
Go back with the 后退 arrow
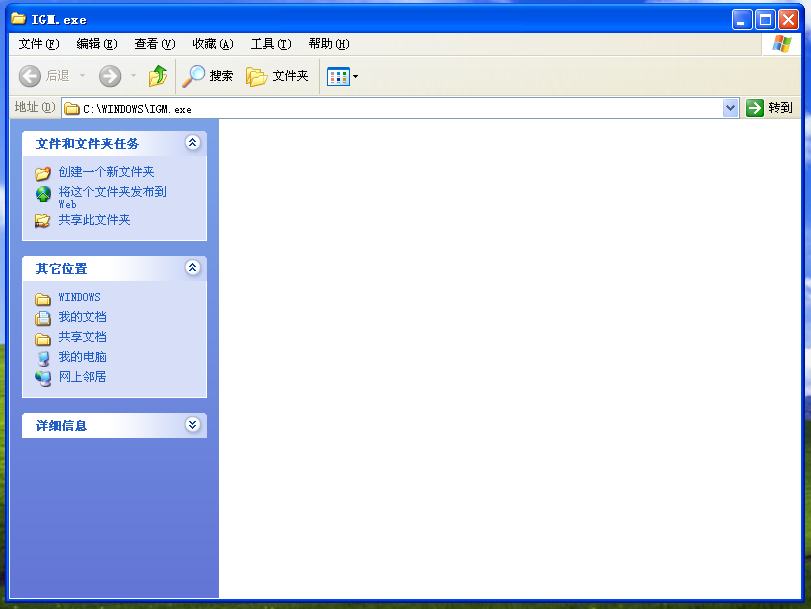click(x=43, y=76)
